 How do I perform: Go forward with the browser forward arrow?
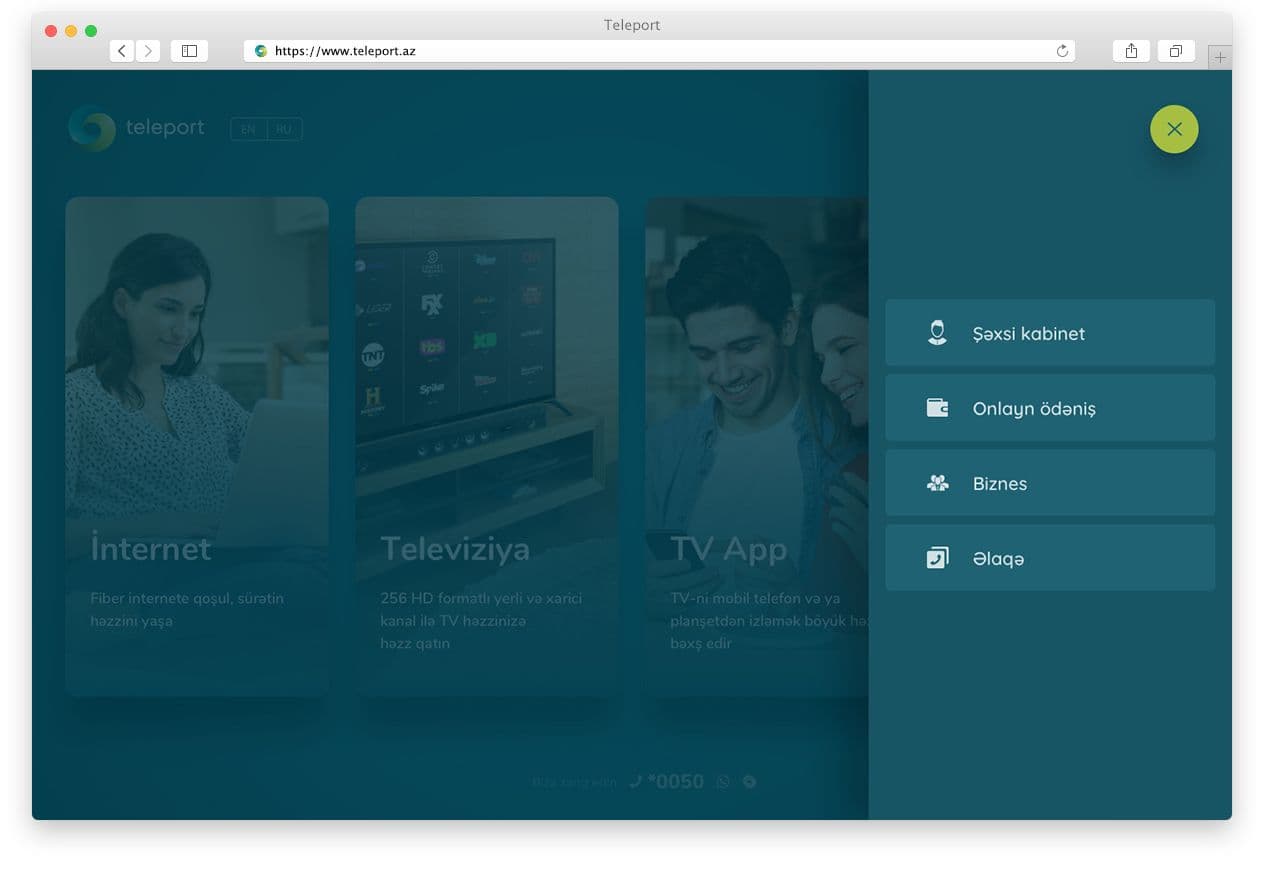click(x=148, y=51)
